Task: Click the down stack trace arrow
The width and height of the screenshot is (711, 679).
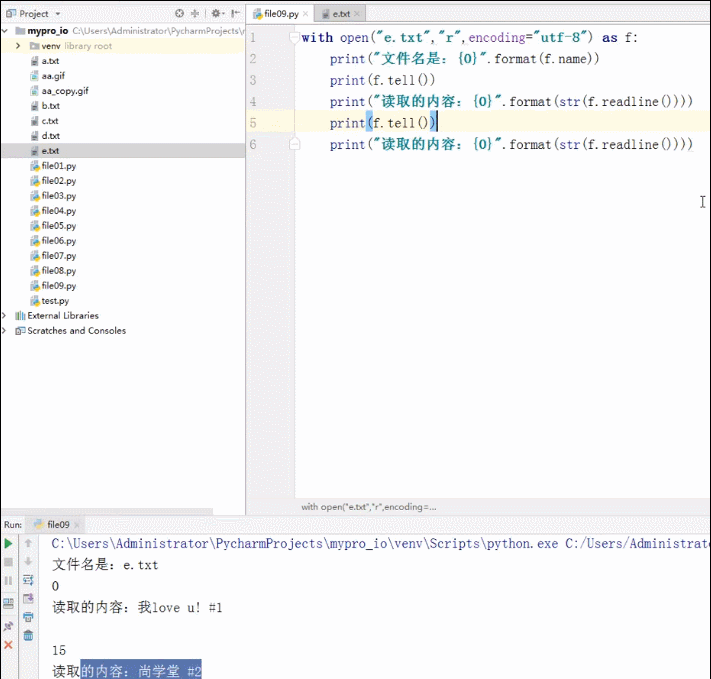Action: [x=28, y=562]
